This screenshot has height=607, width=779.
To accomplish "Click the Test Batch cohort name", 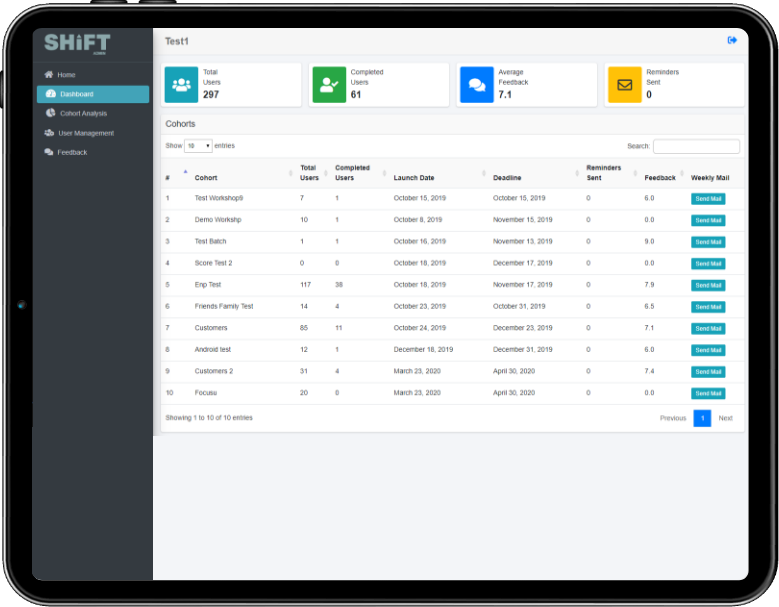I will [210, 241].
